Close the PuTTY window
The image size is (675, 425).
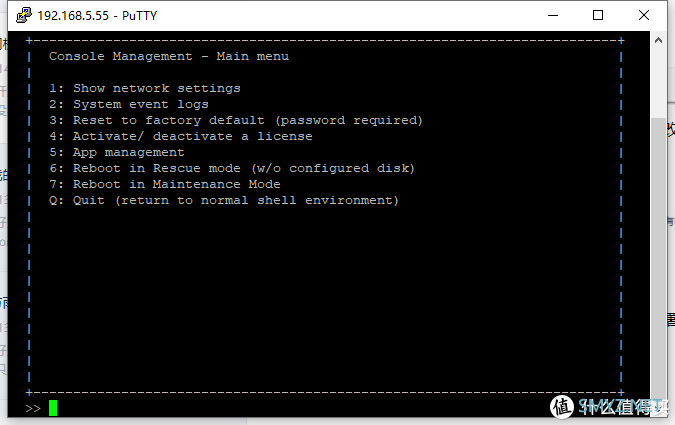point(644,16)
